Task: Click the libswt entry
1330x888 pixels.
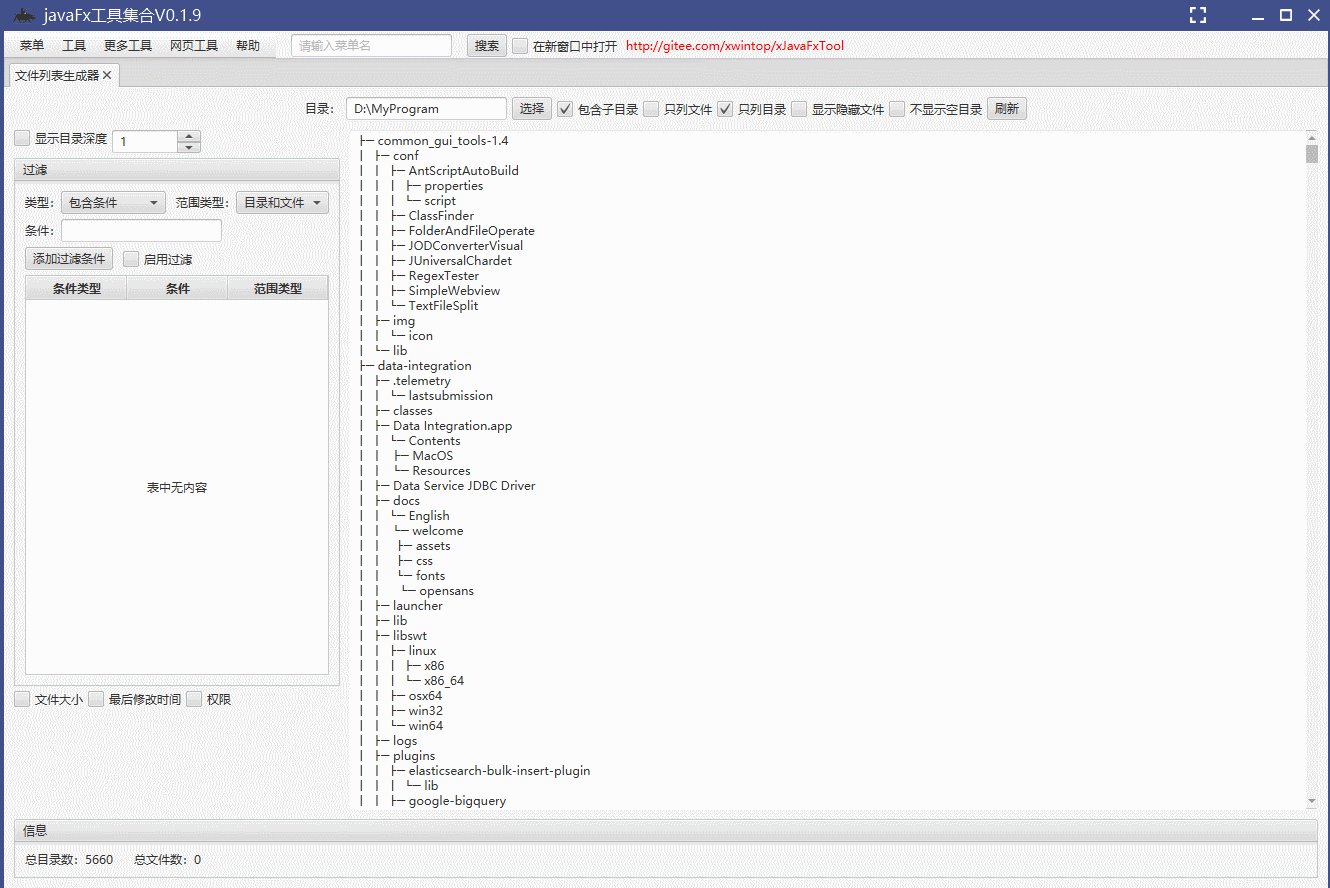Action: [410, 636]
